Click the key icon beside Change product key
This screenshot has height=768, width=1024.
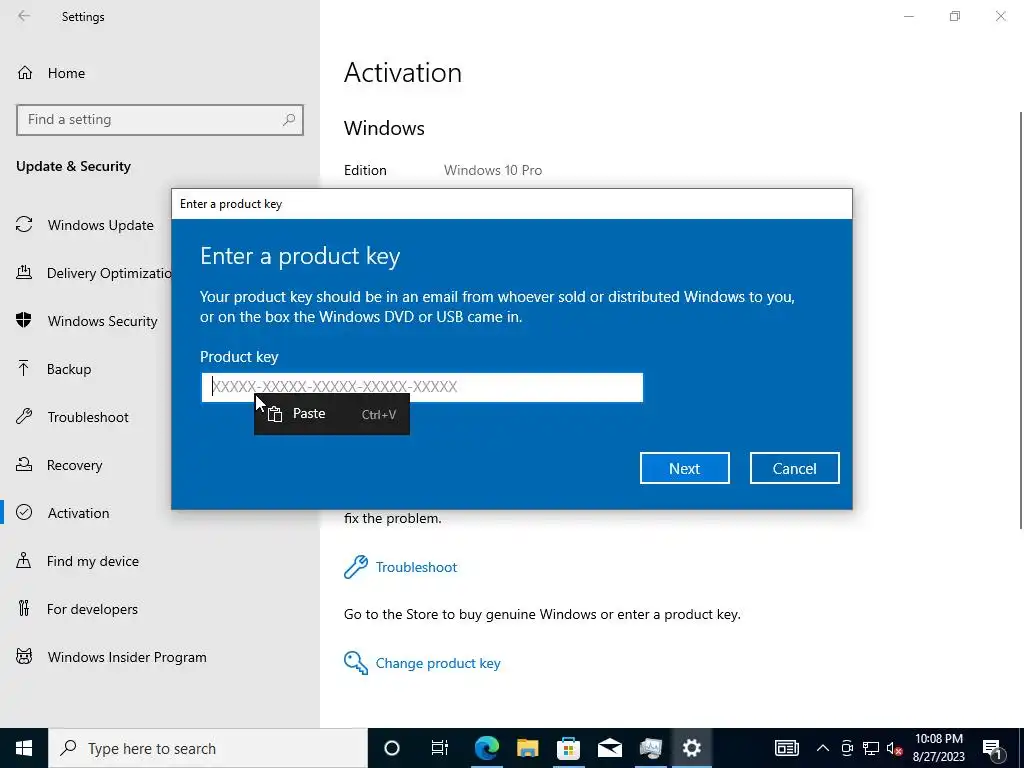pos(356,663)
